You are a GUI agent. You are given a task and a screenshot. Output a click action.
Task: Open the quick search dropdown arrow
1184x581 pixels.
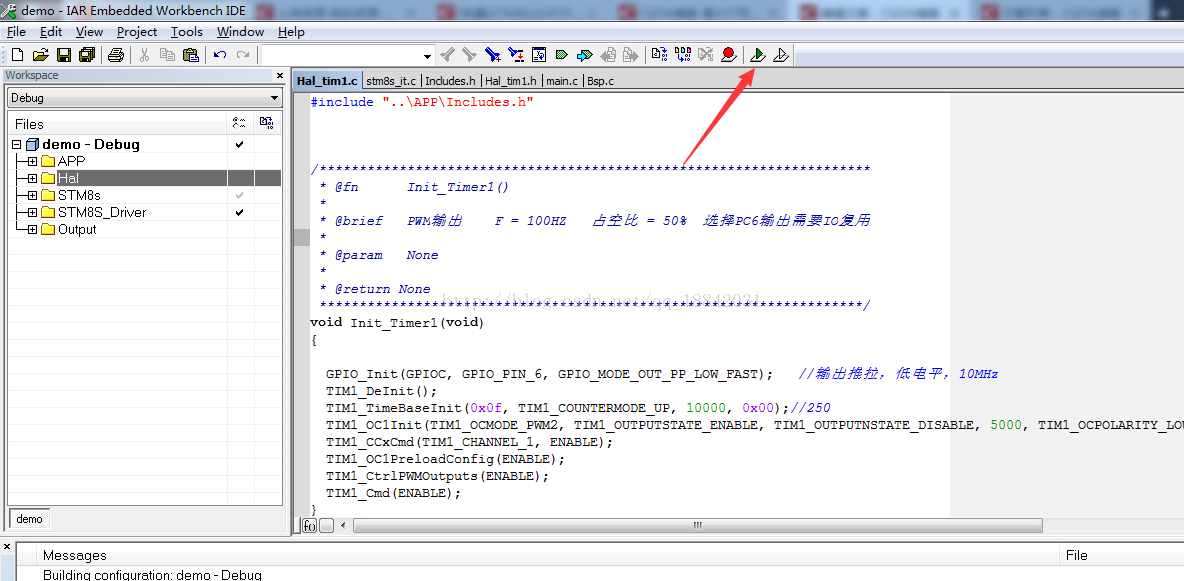[x=427, y=56]
